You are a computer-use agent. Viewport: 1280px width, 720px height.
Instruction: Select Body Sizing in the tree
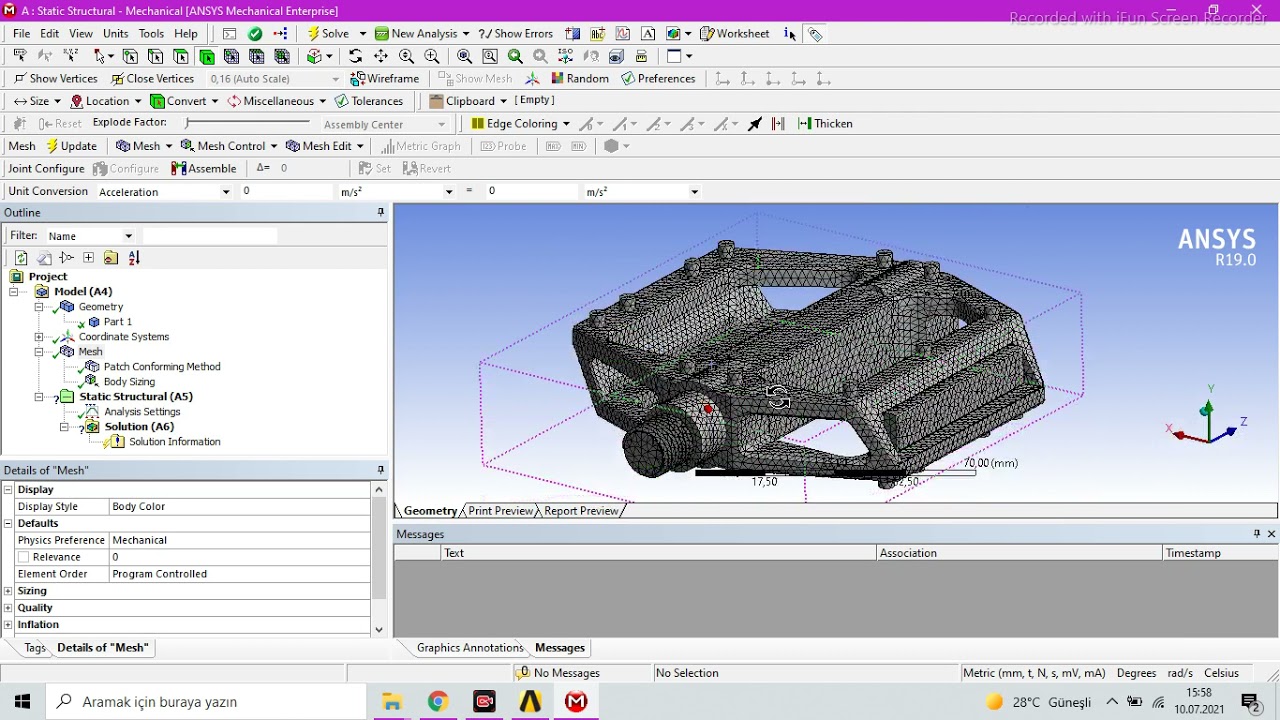click(x=129, y=382)
